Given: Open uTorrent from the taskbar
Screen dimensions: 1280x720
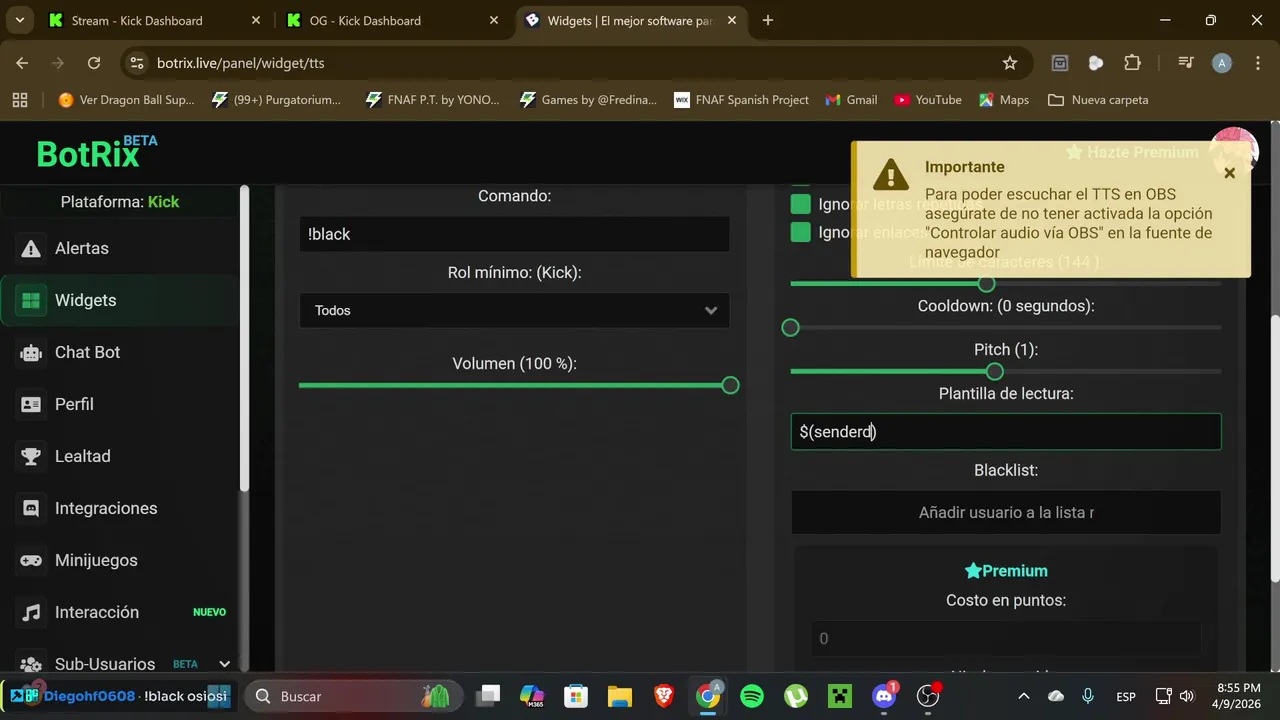Looking at the screenshot, I should (796, 696).
